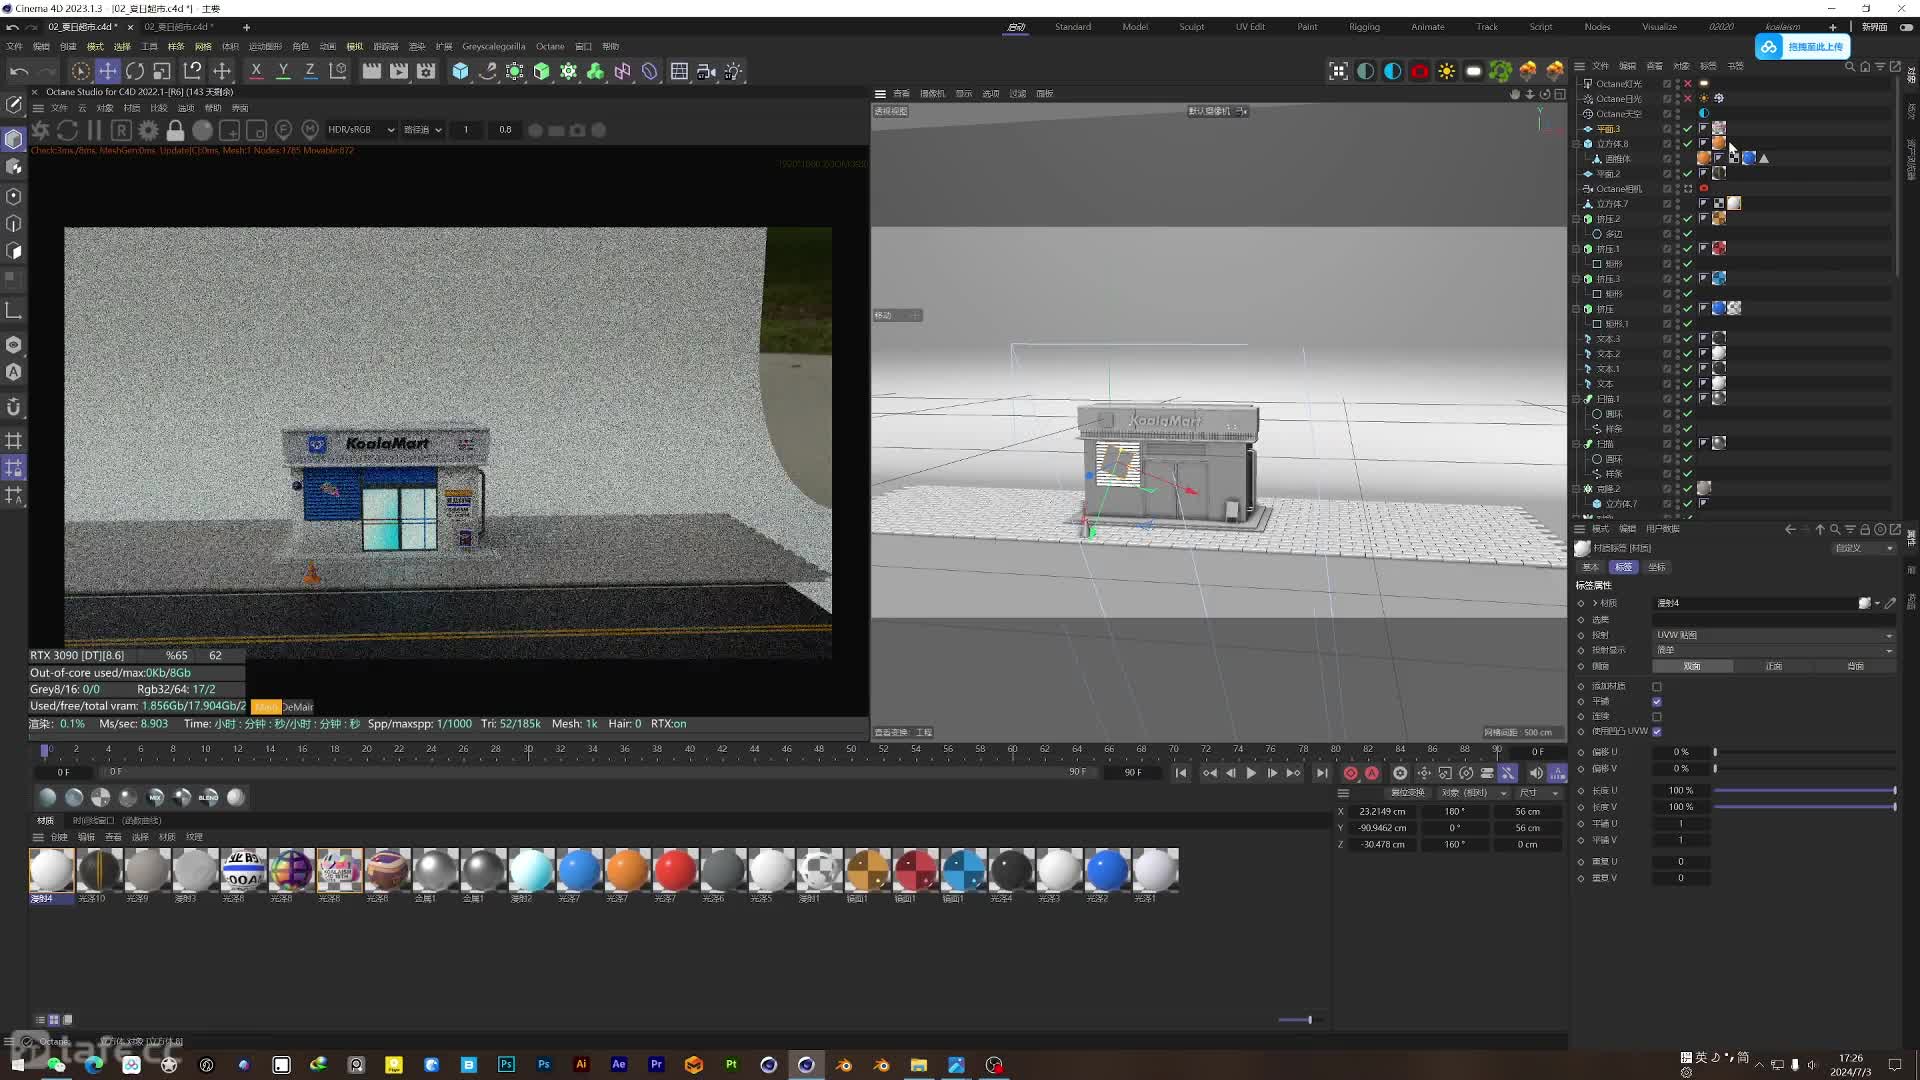Open the 坐标 tab in Attributes panel

point(1657,567)
